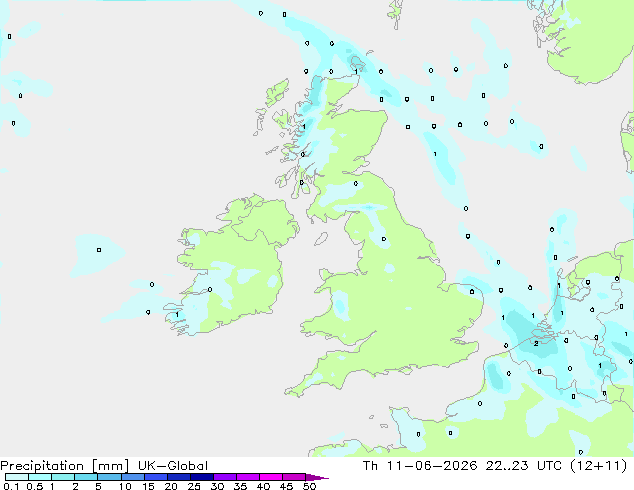Click the '10' legend value label

125,486
